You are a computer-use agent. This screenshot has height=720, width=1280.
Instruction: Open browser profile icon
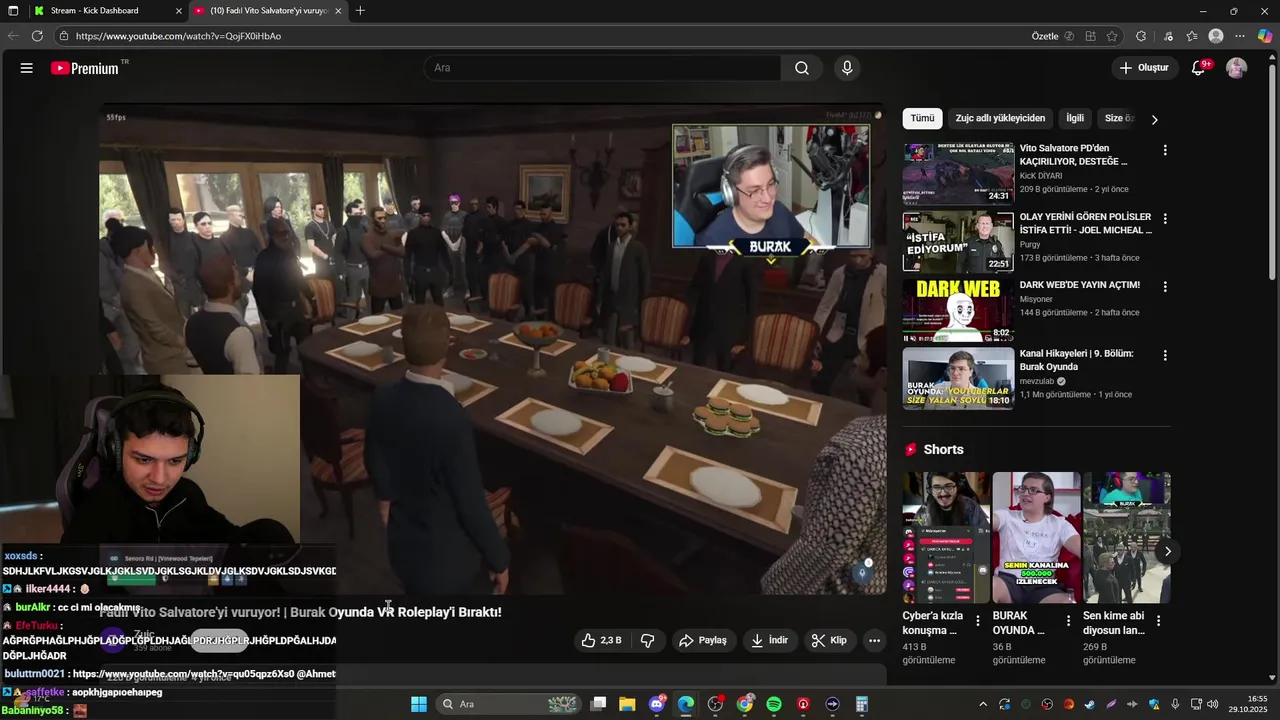tap(1216, 36)
